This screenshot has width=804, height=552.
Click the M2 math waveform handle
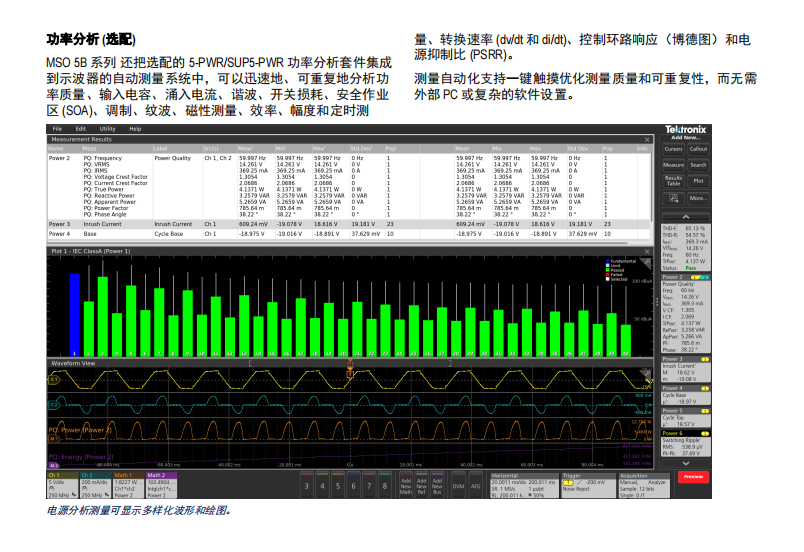54,465
